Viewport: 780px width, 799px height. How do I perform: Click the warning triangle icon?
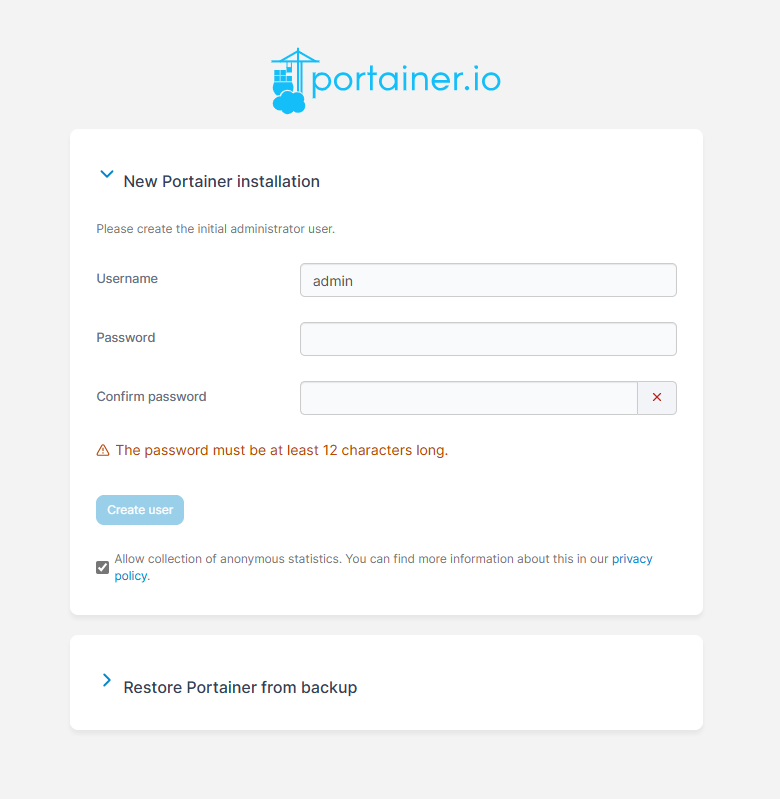click(103, 450)
